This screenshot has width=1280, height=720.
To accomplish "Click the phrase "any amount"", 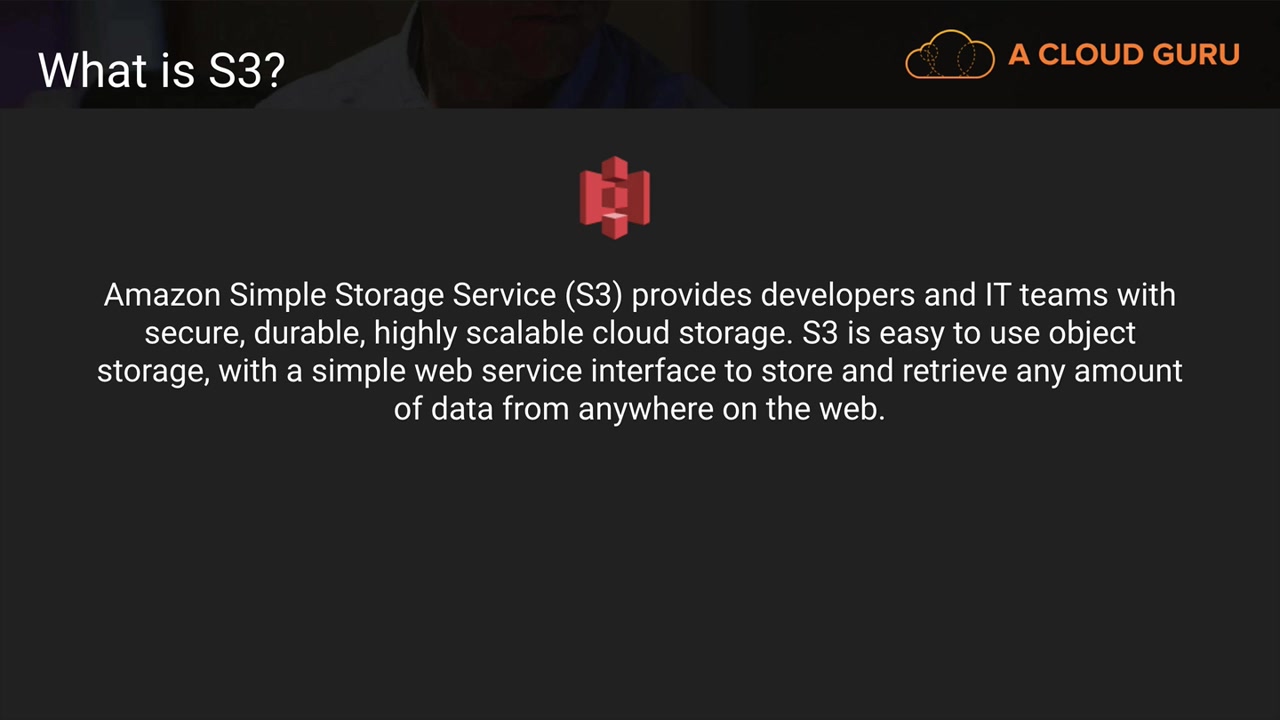I will [1099, 372].
